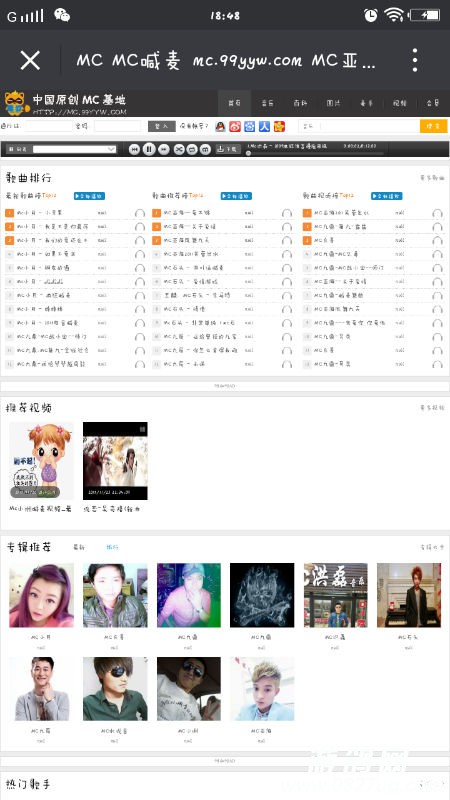Screen dimensions: 450x800
Task: Click the gray login button beside the password field
Action: 162,126
